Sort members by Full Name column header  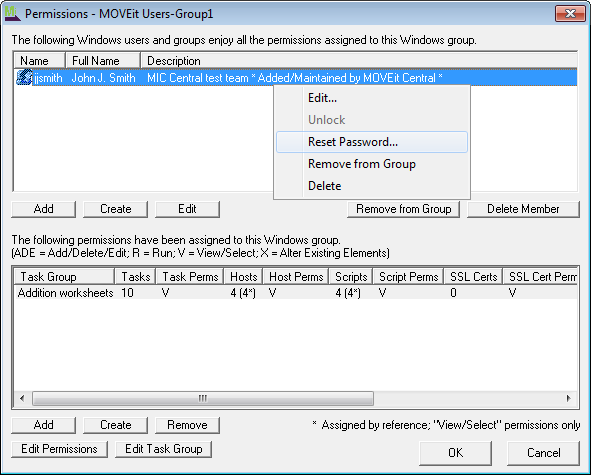click(103, 60)
